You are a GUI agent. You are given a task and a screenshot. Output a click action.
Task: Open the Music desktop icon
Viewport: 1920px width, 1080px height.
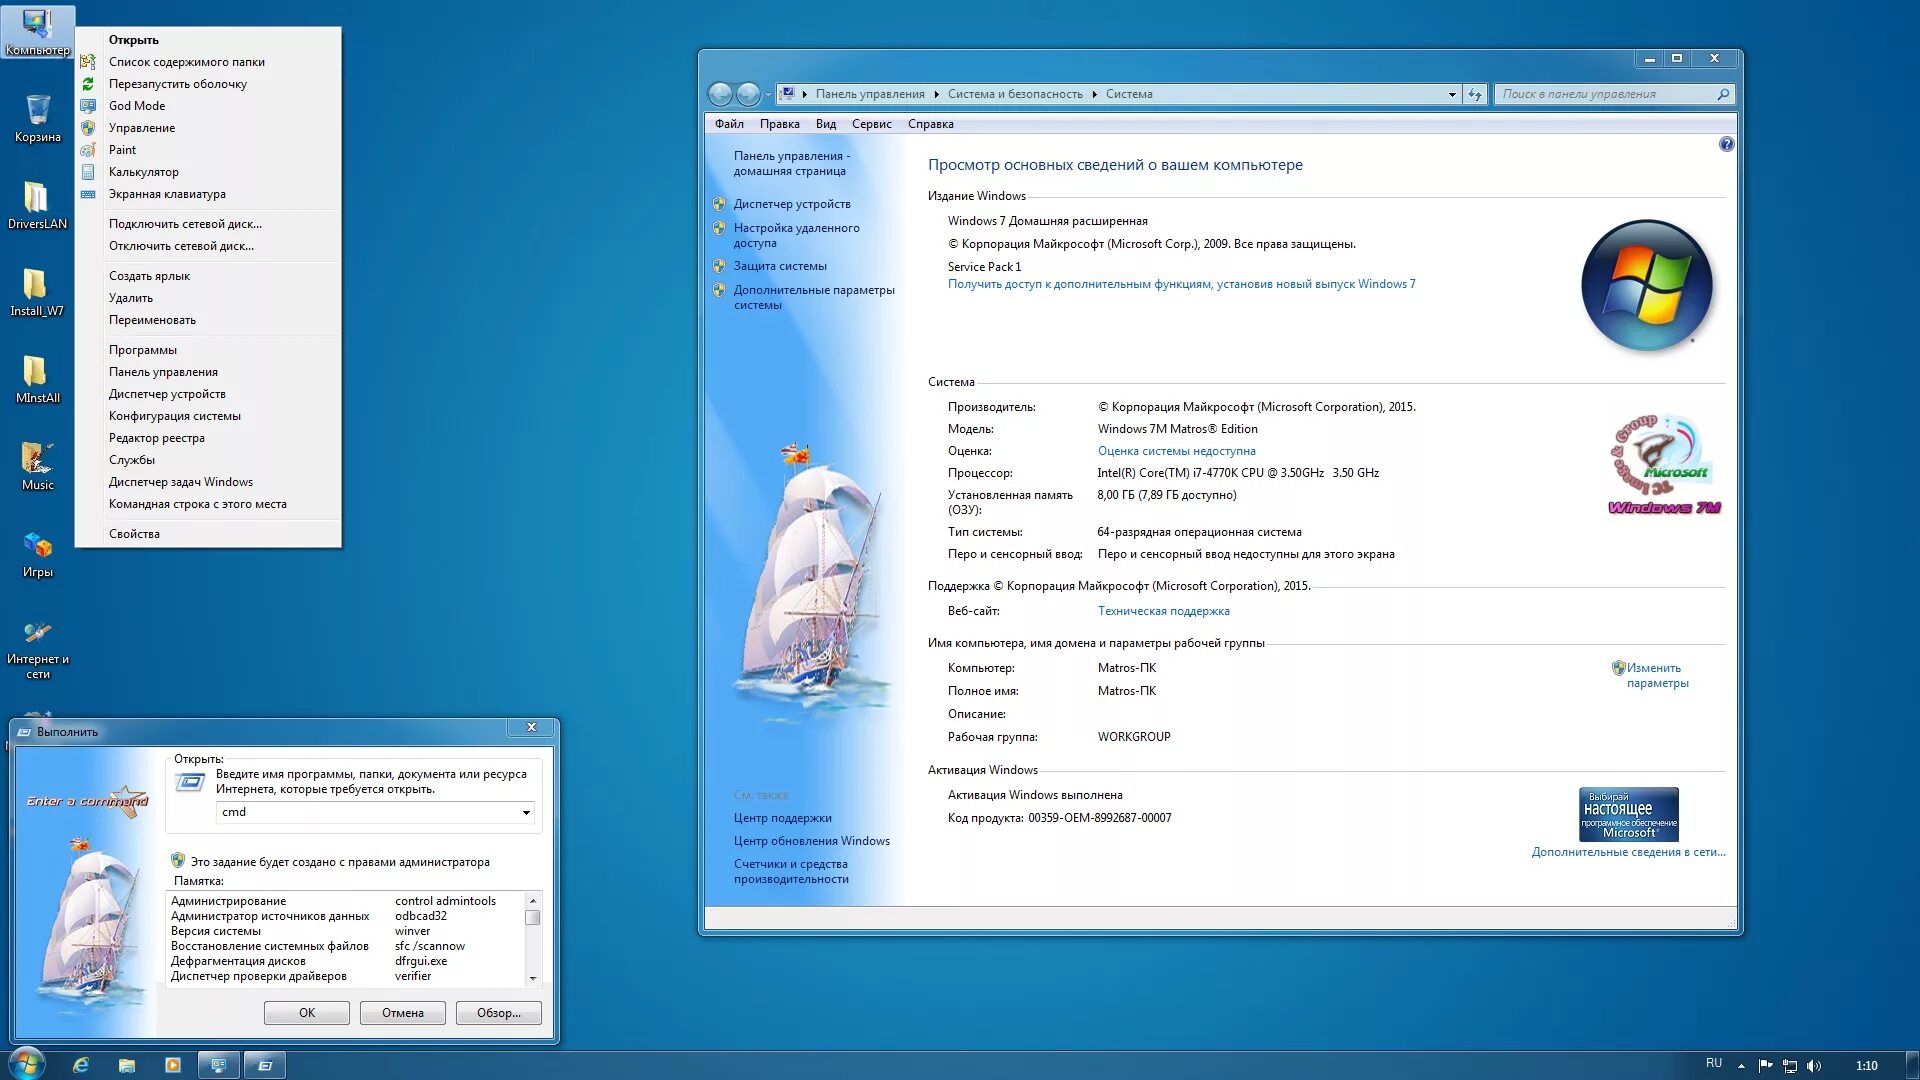pos(37,459)
